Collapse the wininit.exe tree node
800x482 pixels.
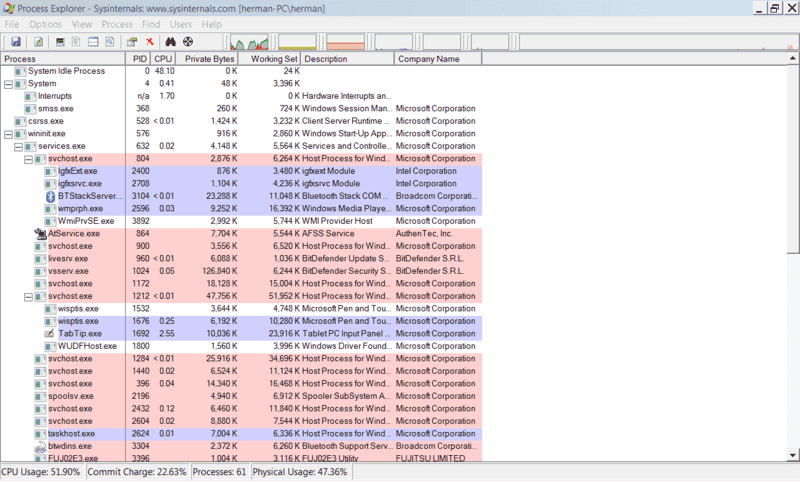click(x=8, y=133)
